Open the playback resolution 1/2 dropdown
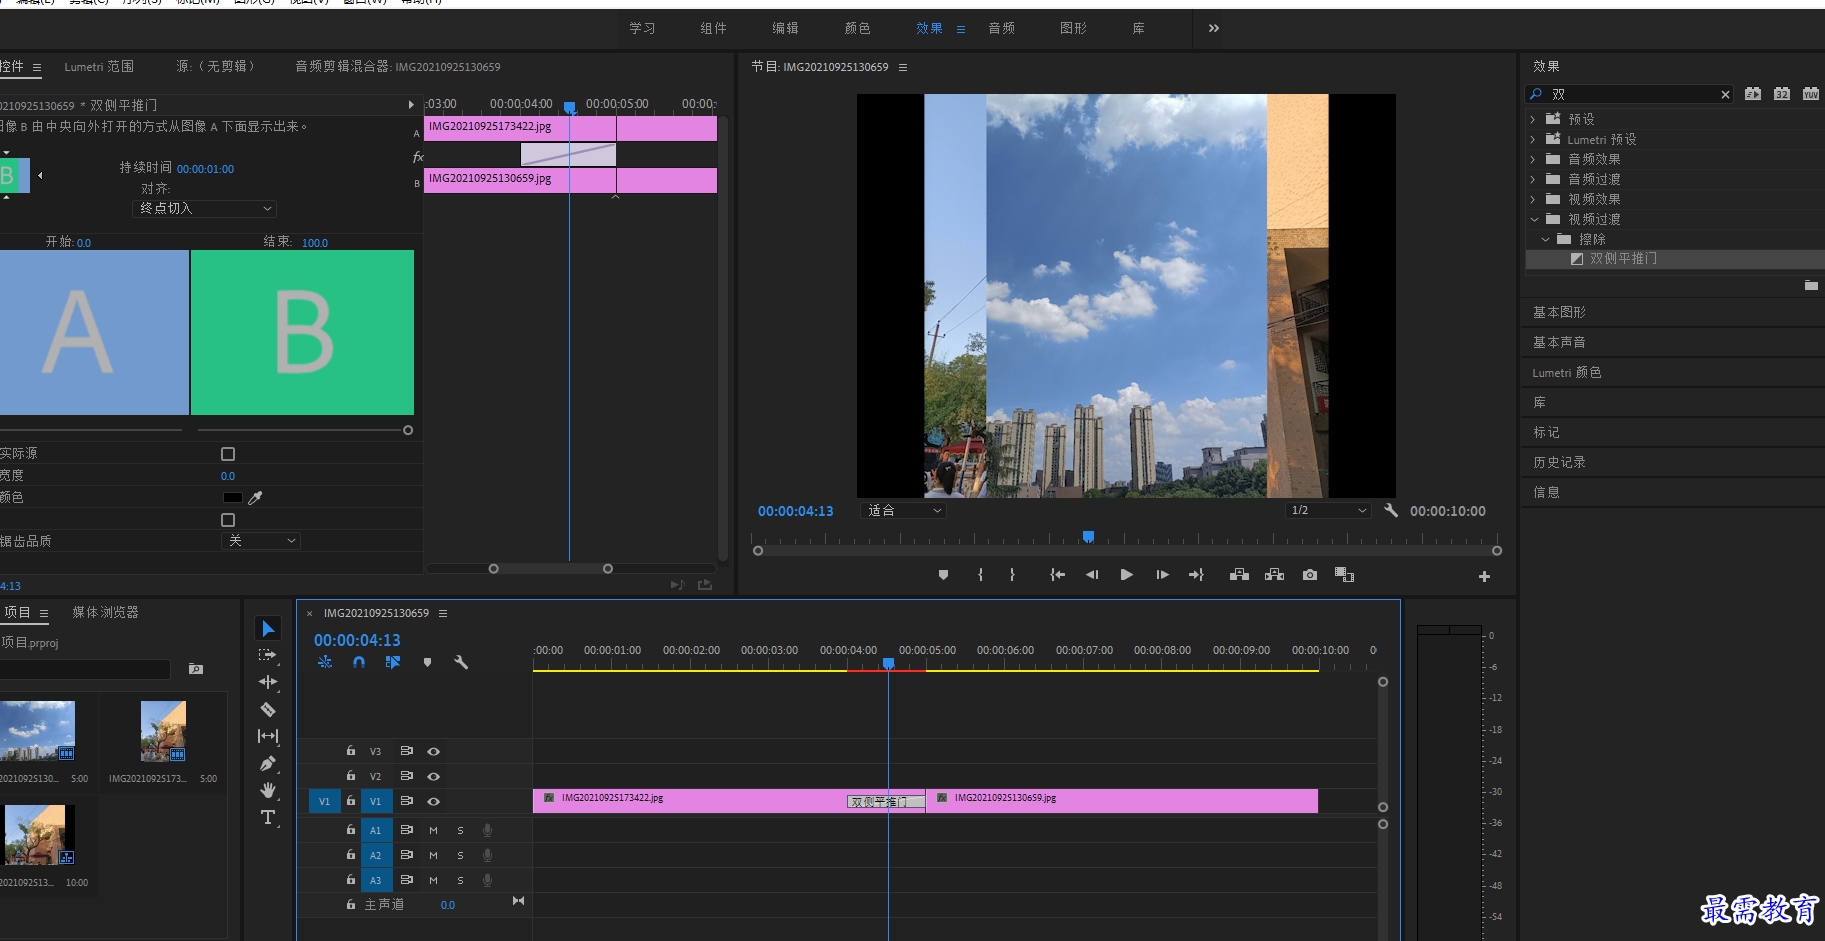The width and height of the screenshot is (1825, 941). pyautogui.click(x=1328, y=510)
